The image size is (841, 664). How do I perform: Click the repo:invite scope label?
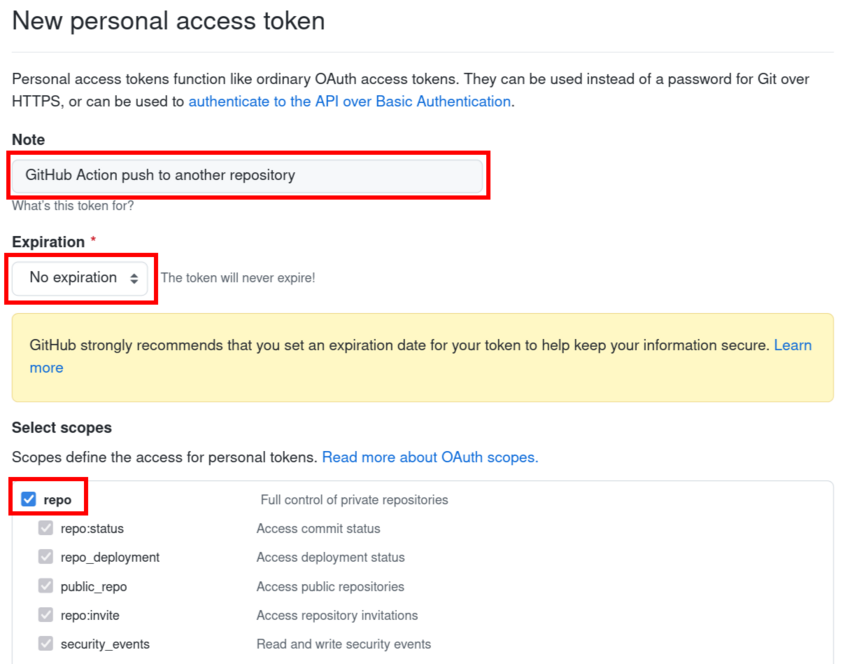click(x=90, y=615)
